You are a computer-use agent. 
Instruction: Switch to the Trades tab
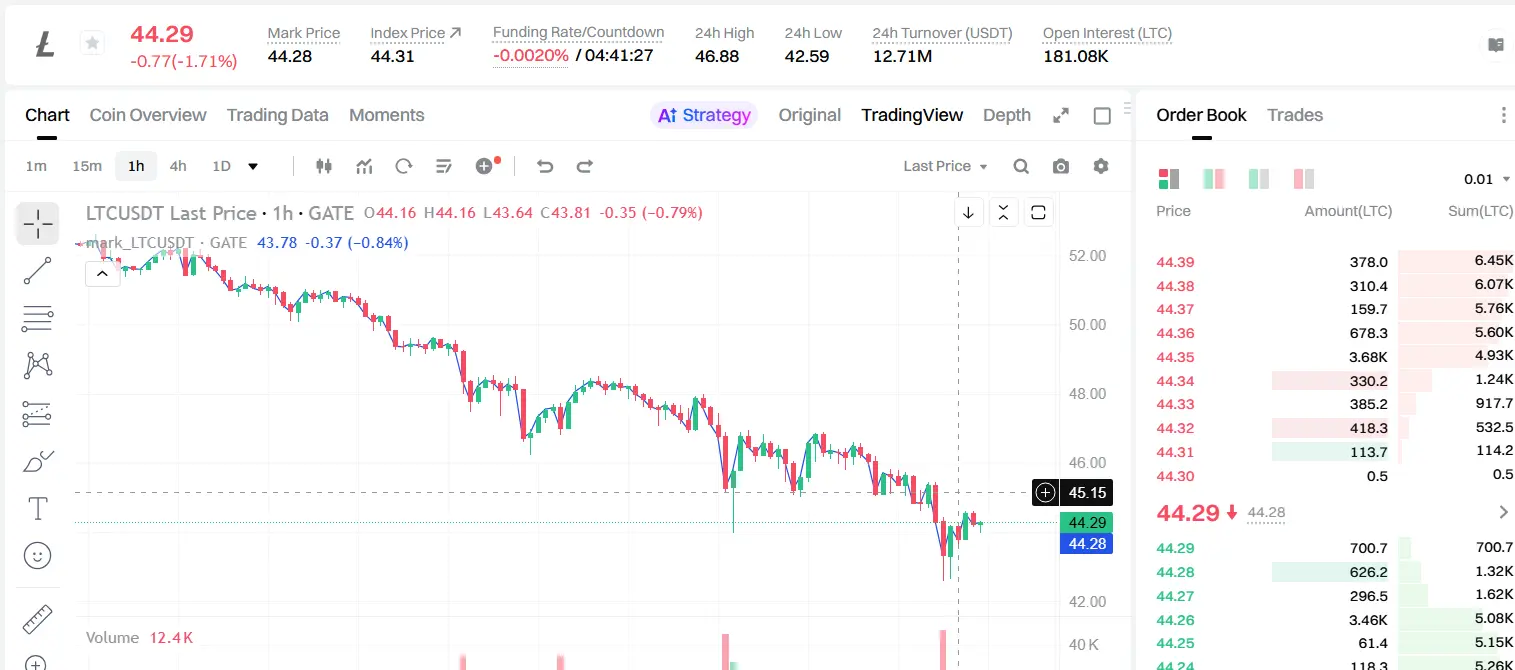pos(1295,115)
